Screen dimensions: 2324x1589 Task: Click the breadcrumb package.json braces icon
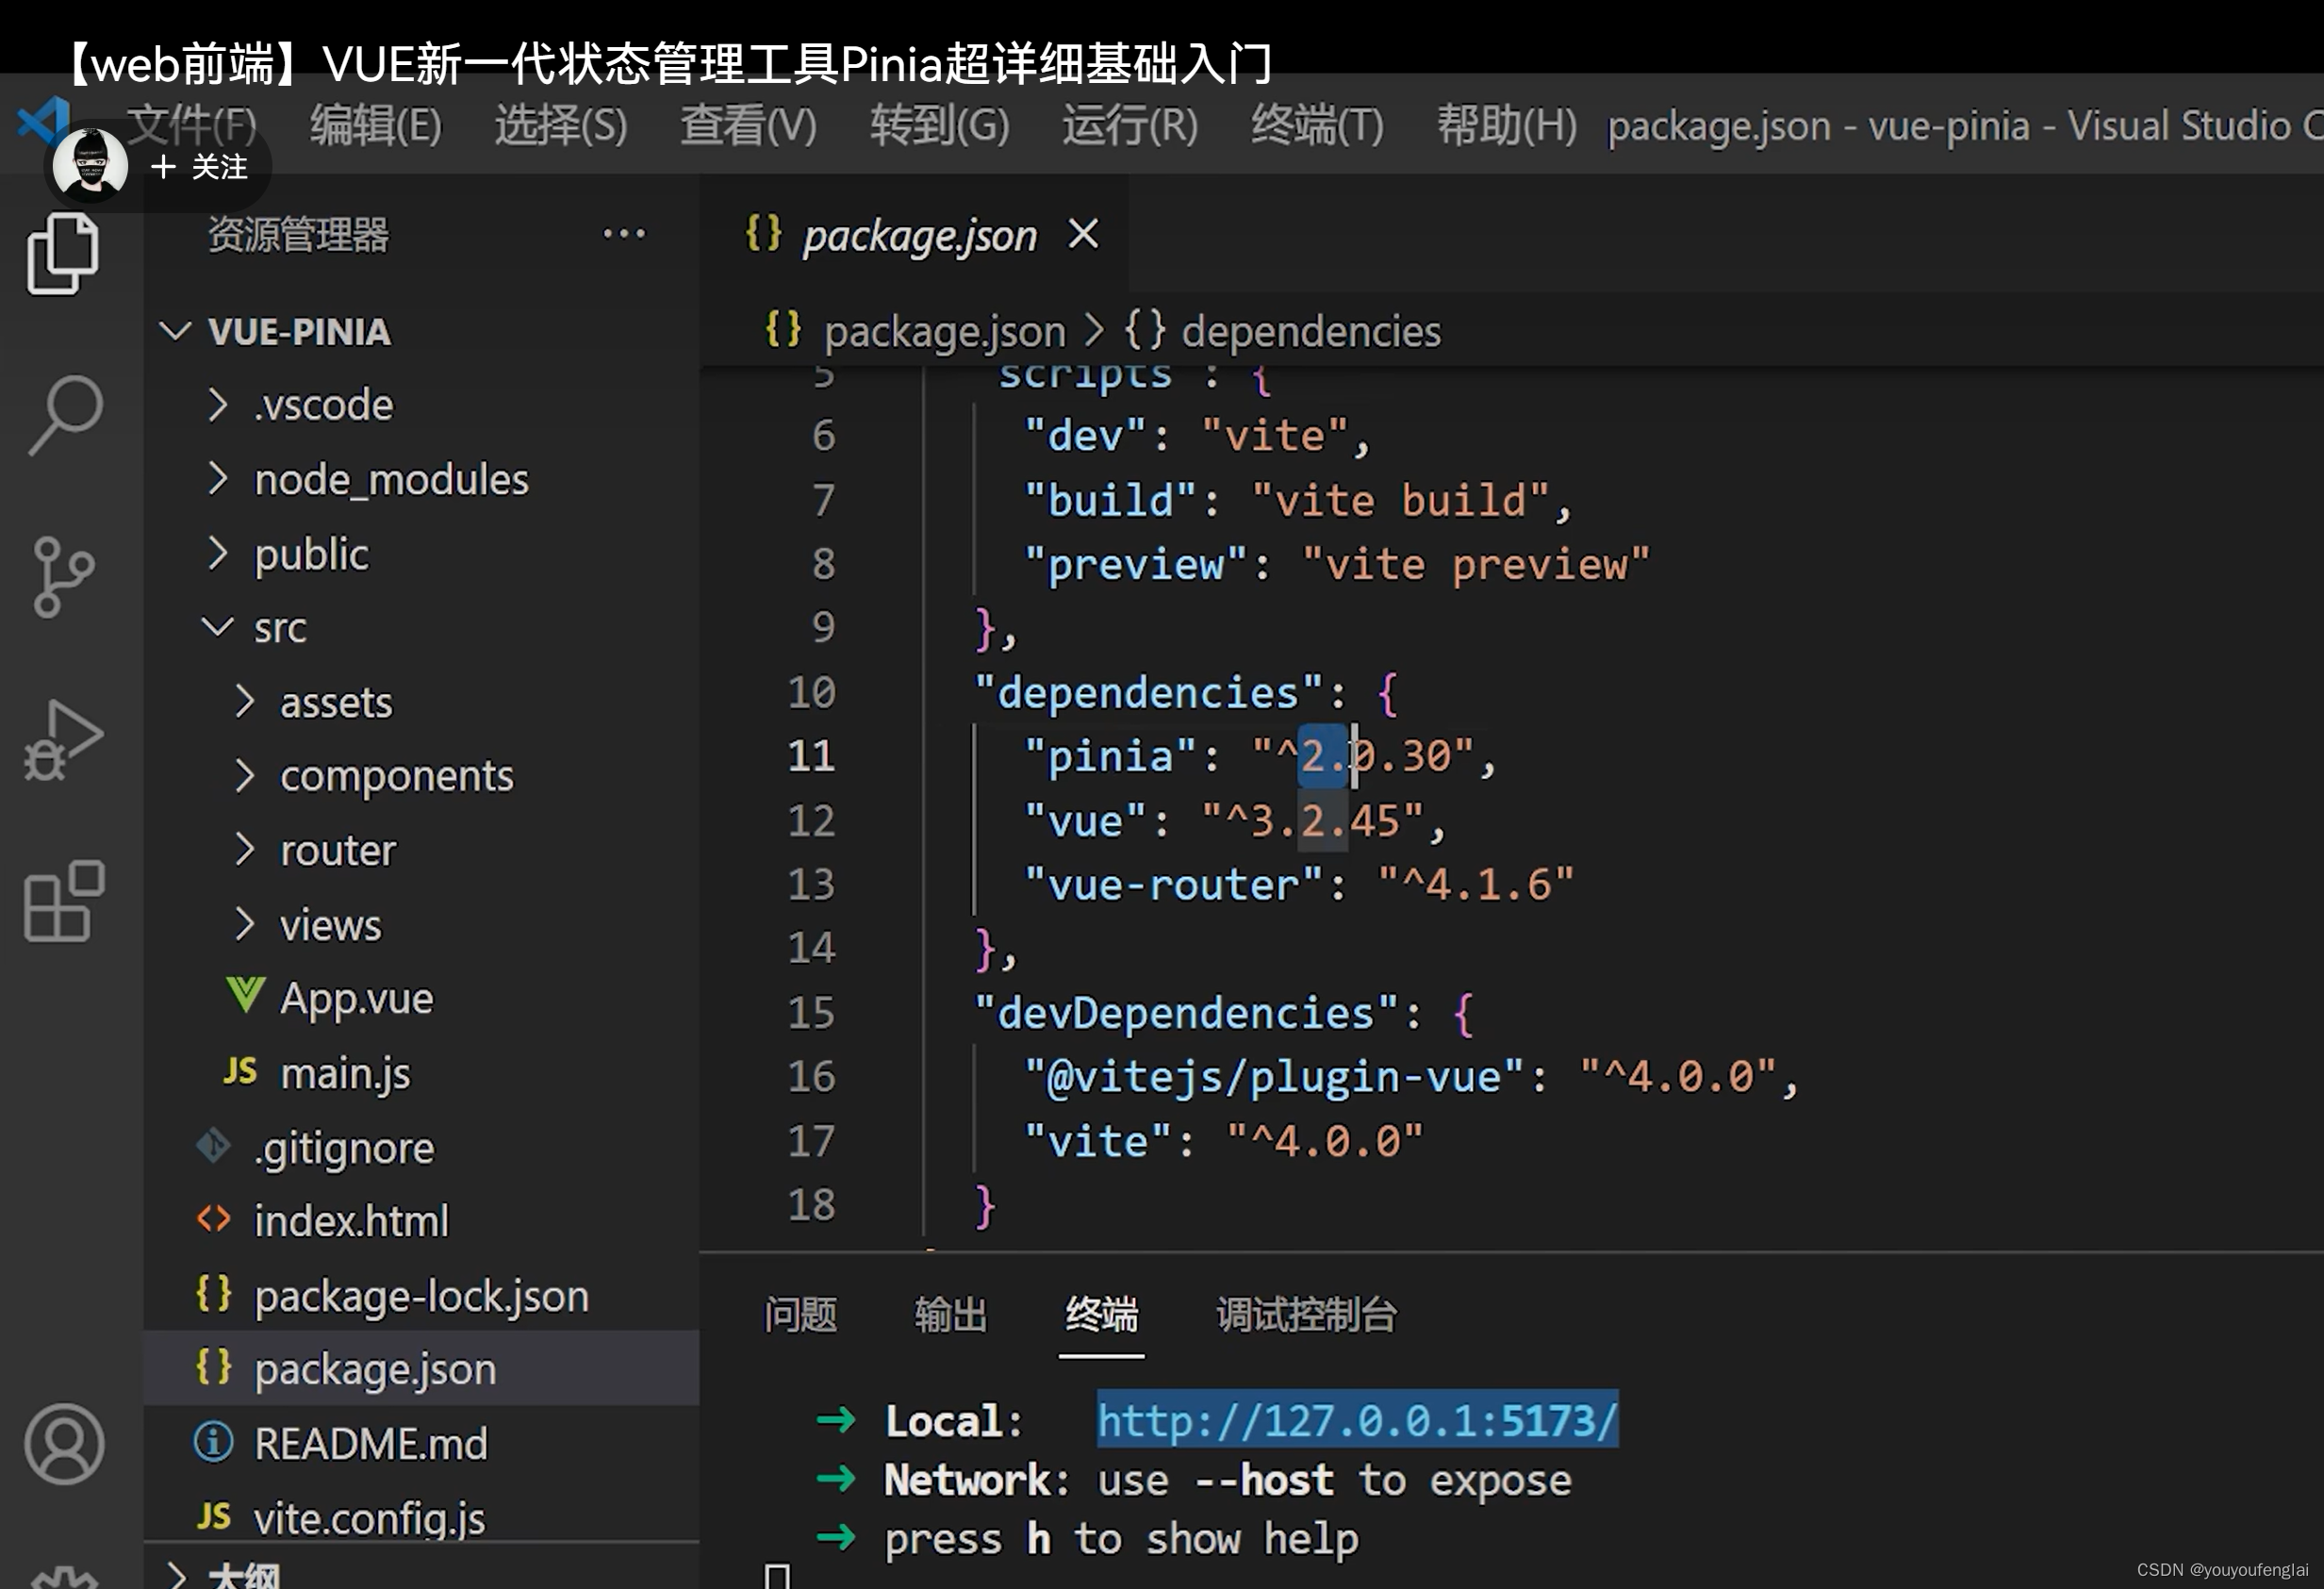coord(782,329)
